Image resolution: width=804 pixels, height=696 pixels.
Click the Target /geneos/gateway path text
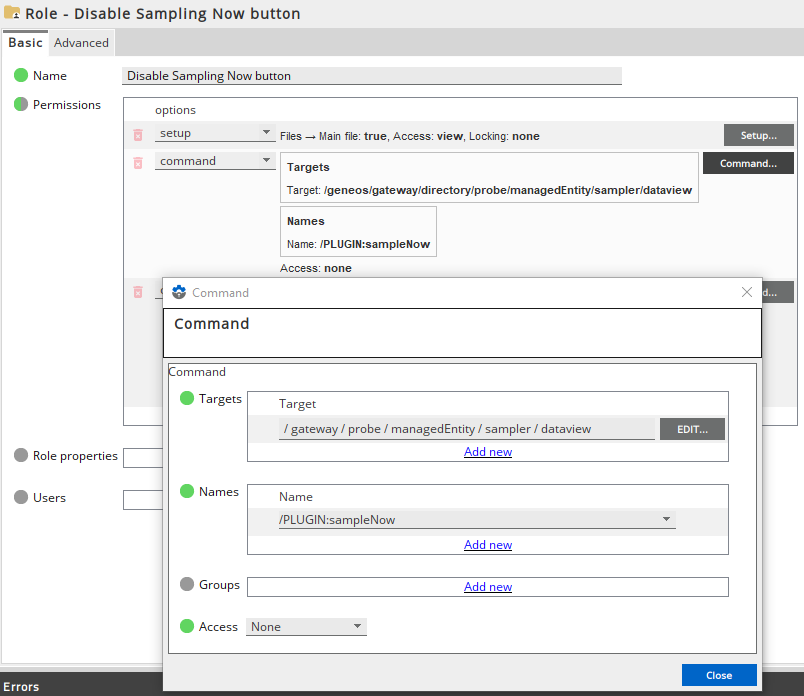[489, 190]
